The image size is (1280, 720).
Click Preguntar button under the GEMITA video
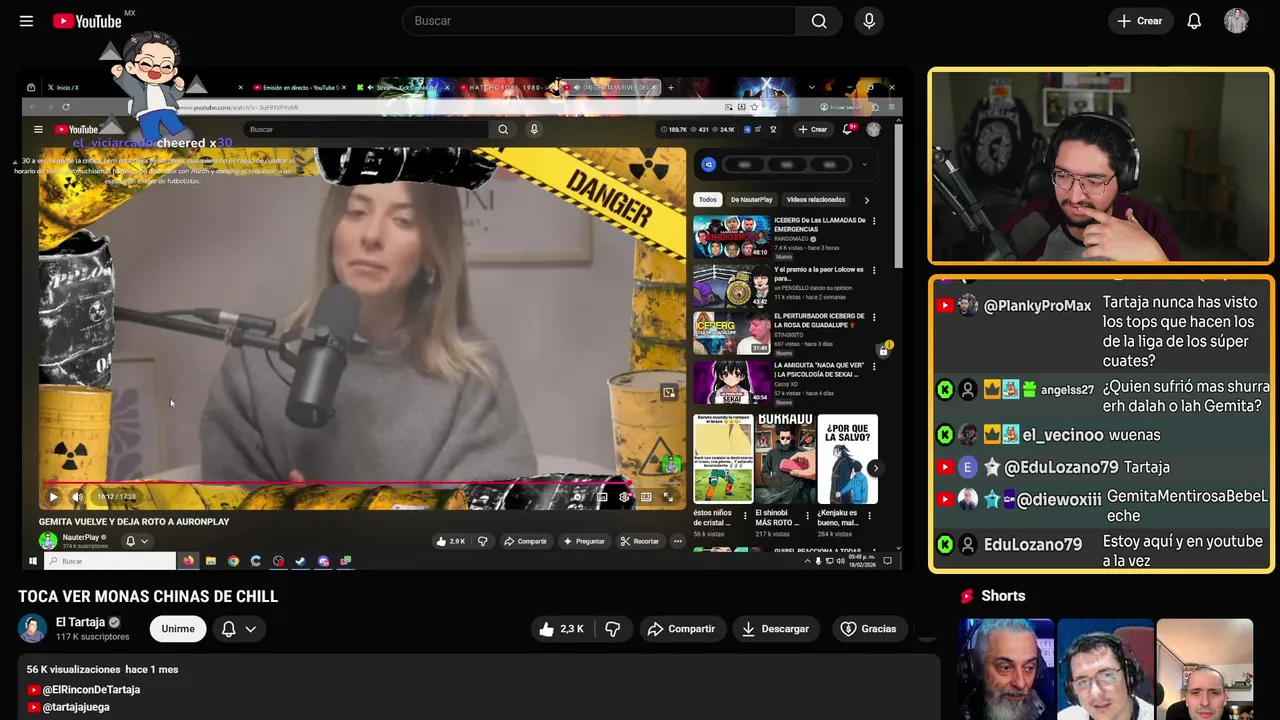pyautogui.click(x=584, y=541)
